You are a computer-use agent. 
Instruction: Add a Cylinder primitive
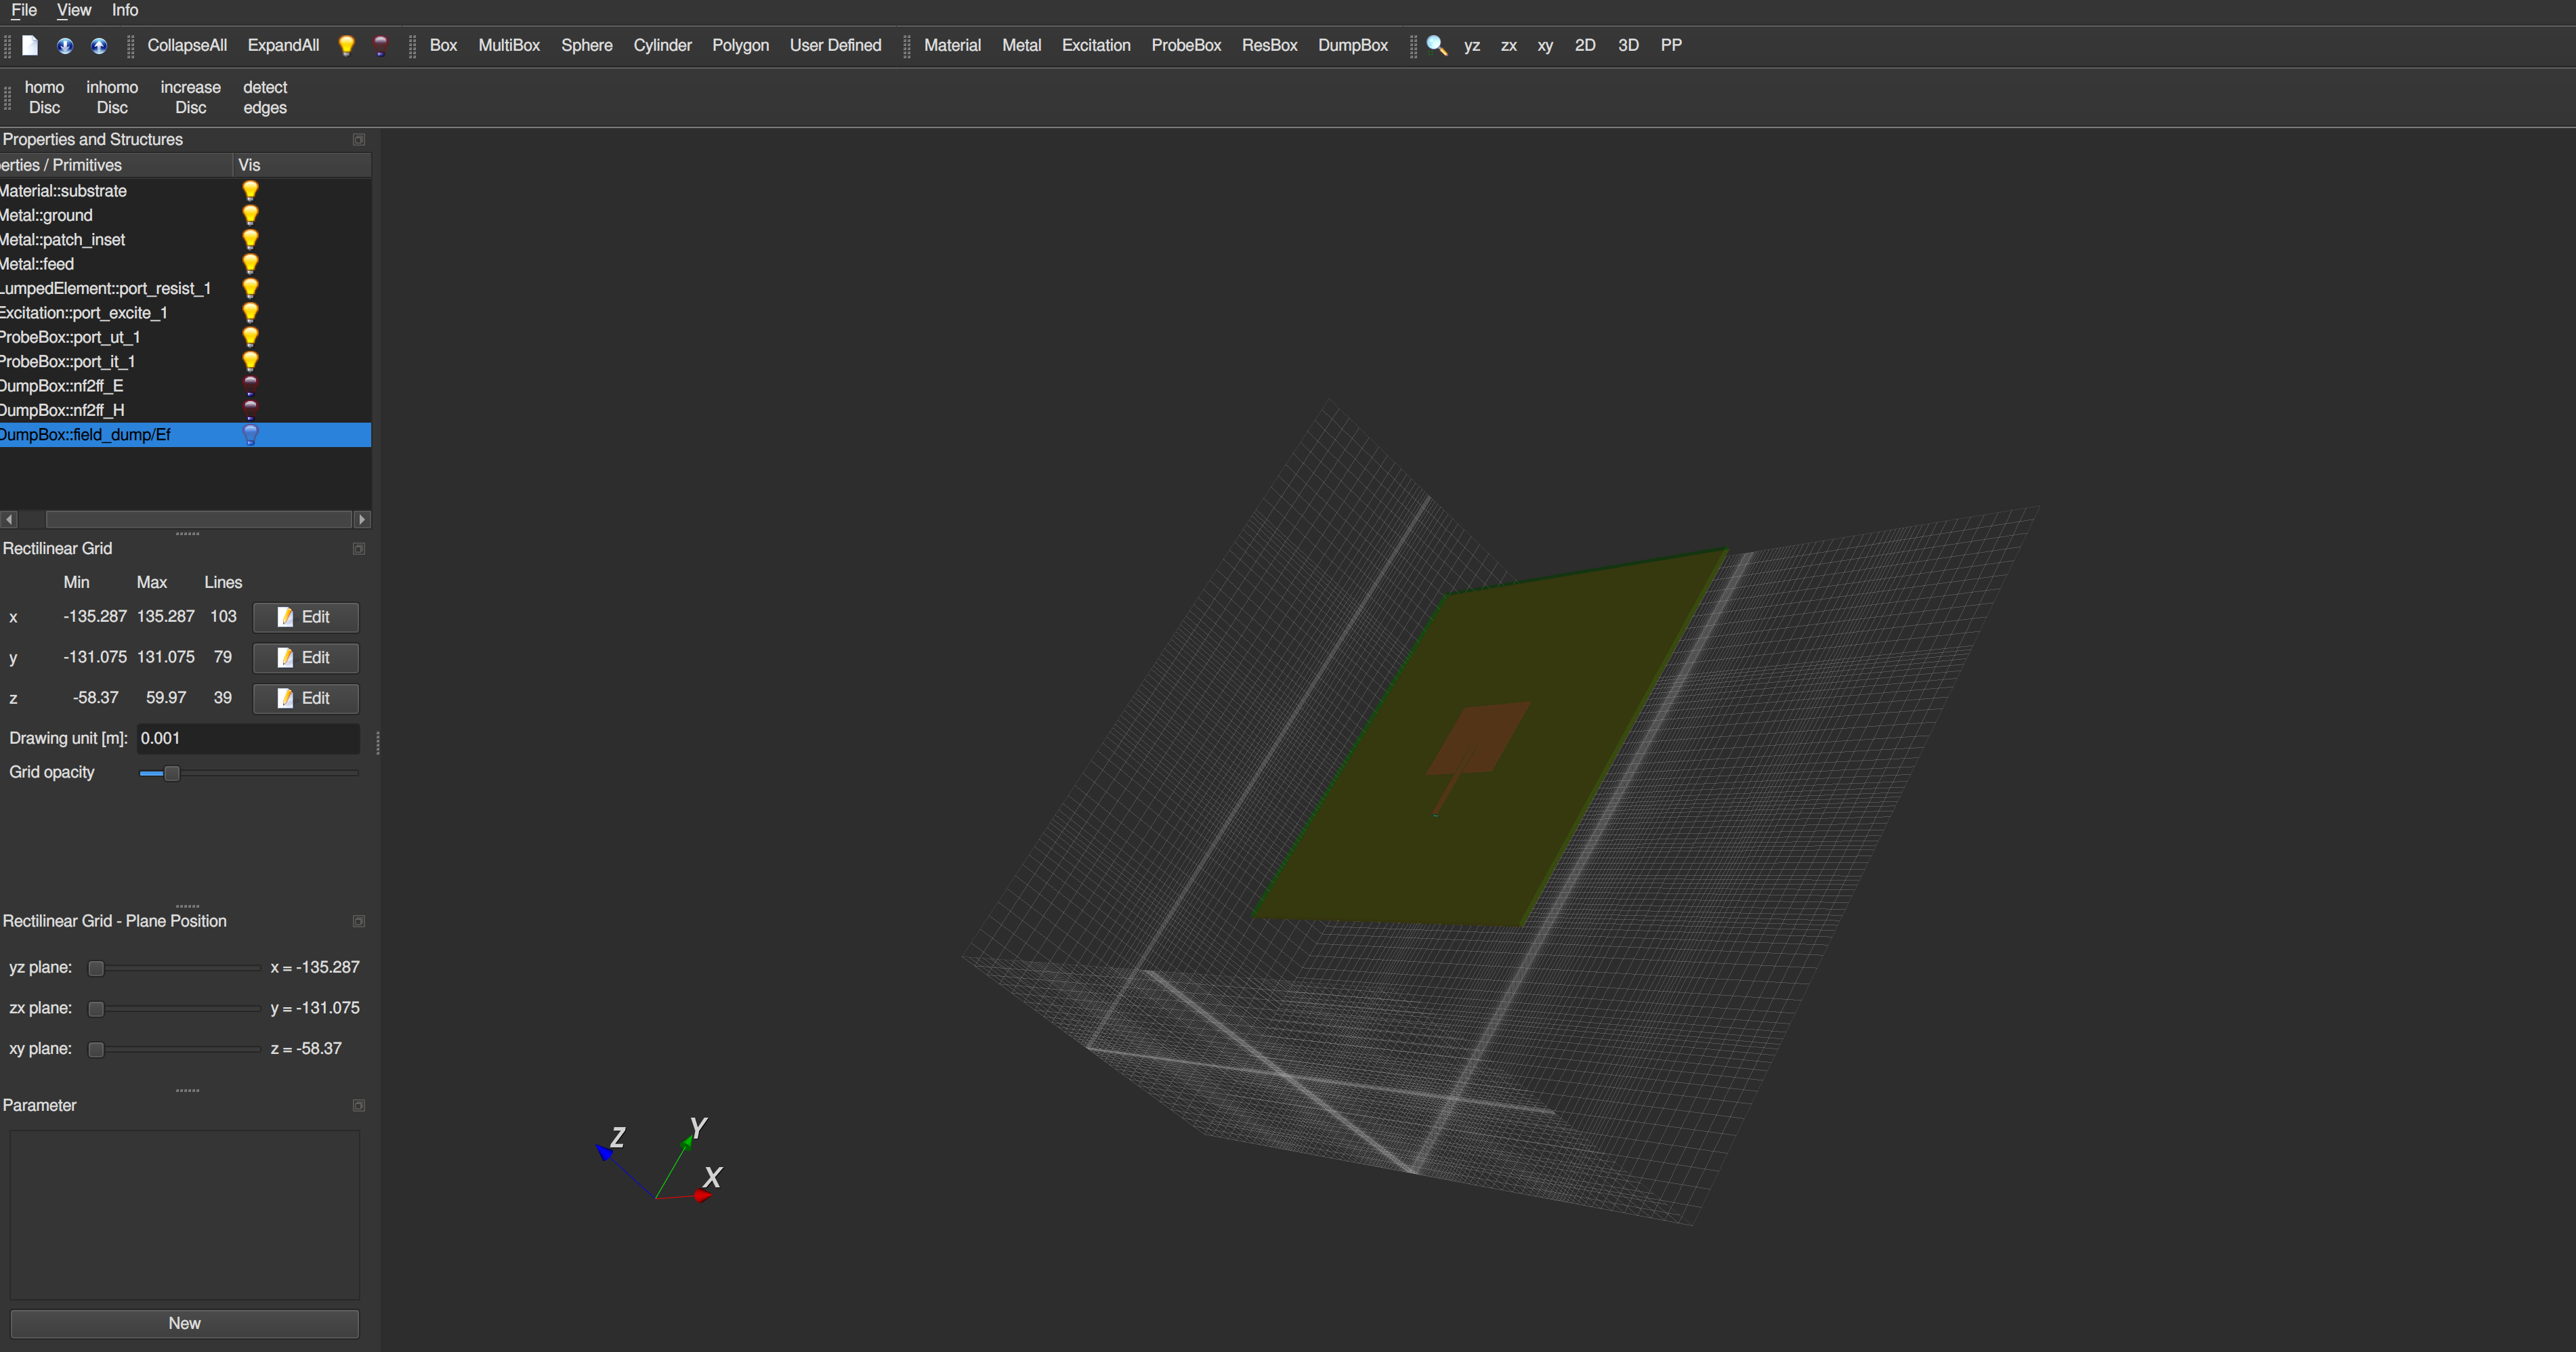tap(662, 45)
